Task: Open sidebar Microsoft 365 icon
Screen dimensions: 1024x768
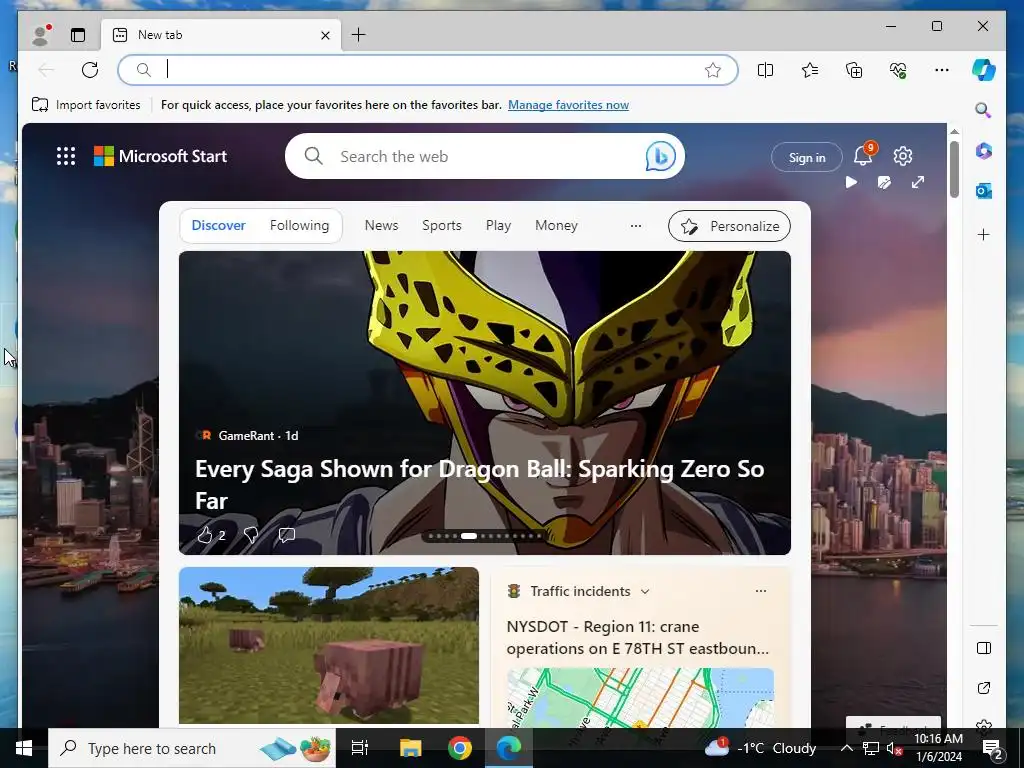Action: pos(984,151)
